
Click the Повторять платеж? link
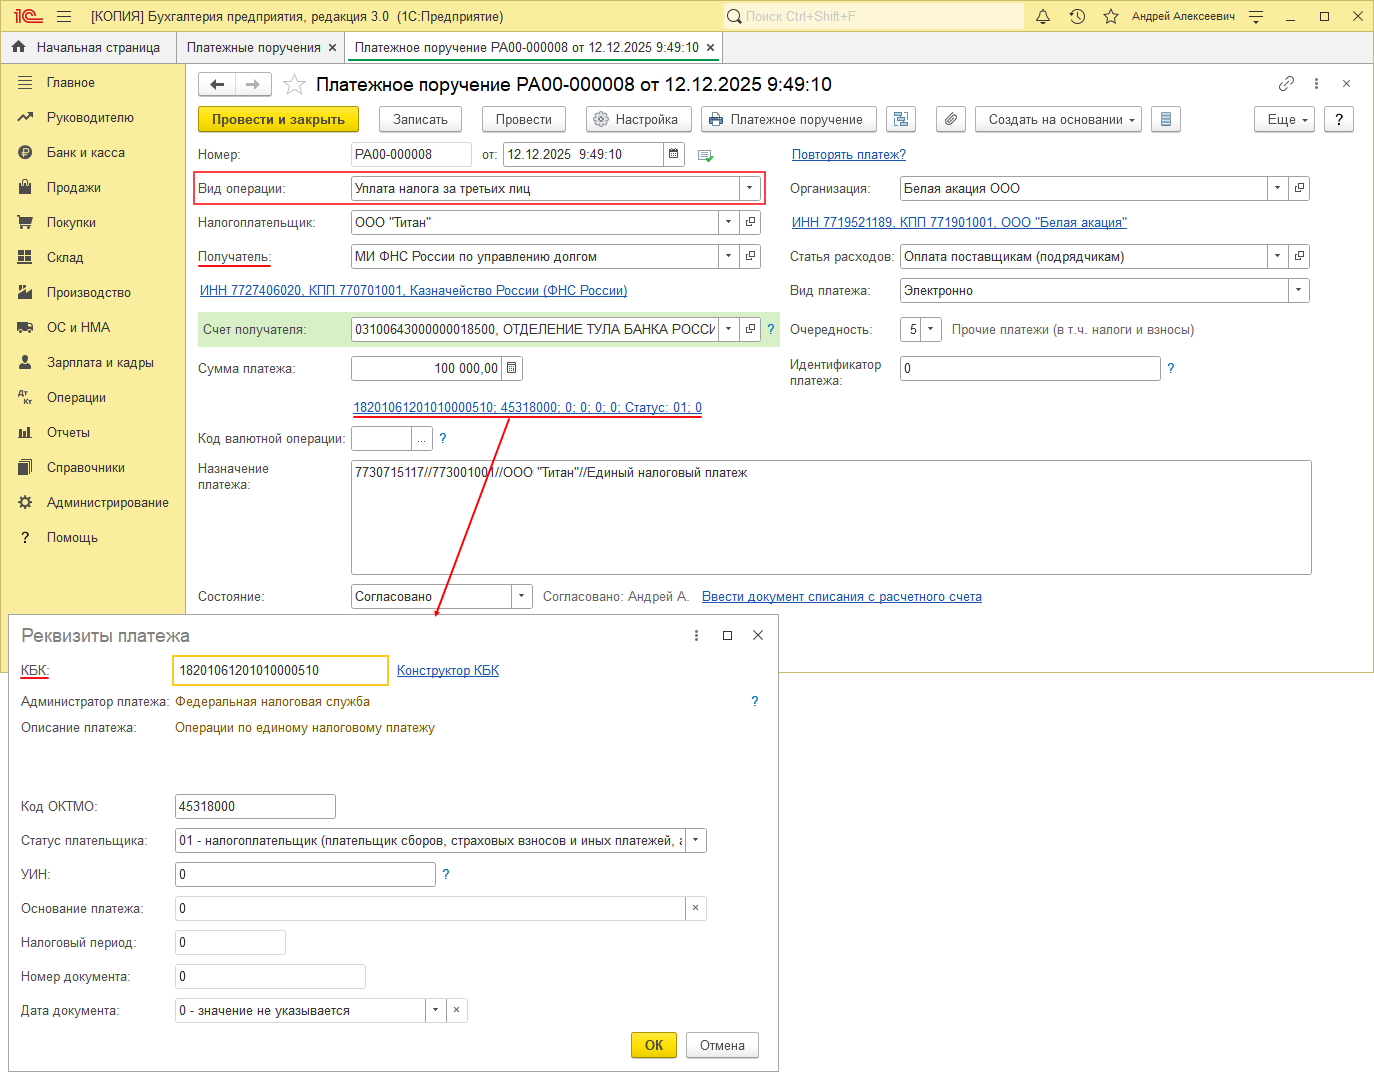pyautogui.click(x=849, y=154)
